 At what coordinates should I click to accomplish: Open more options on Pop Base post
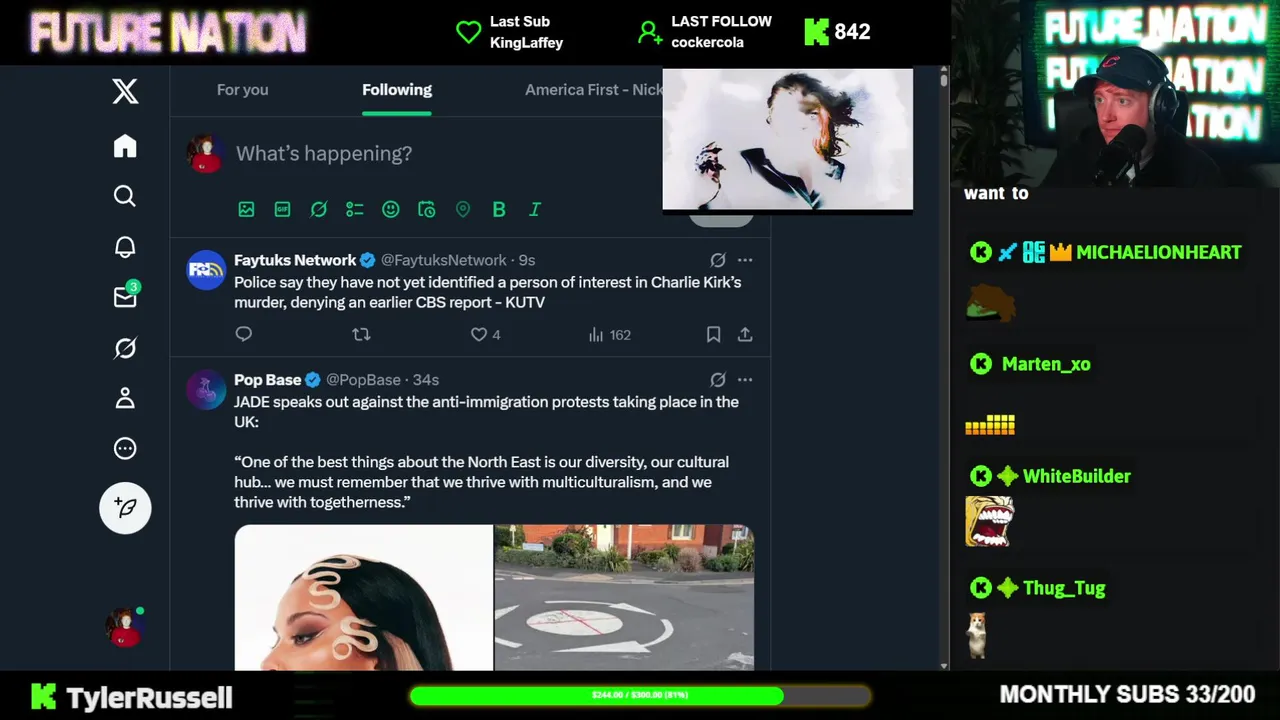[x=745, y=380]
